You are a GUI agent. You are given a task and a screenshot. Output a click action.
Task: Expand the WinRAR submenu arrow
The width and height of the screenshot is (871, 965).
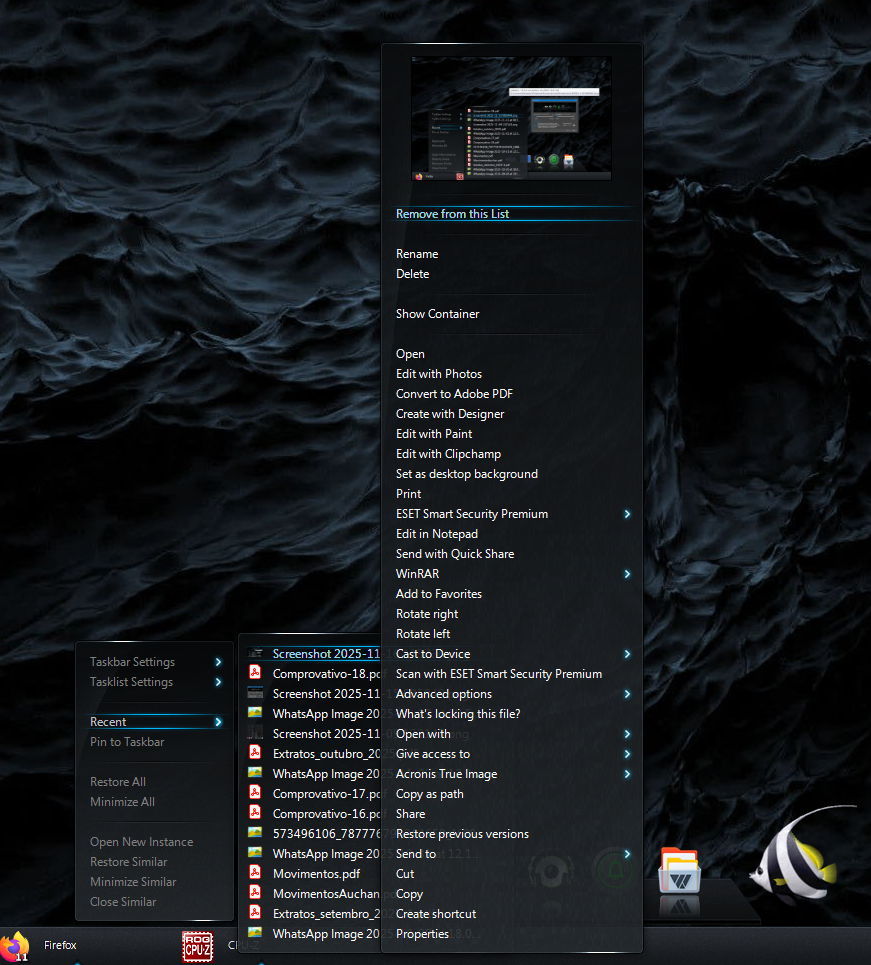[627, 574]
